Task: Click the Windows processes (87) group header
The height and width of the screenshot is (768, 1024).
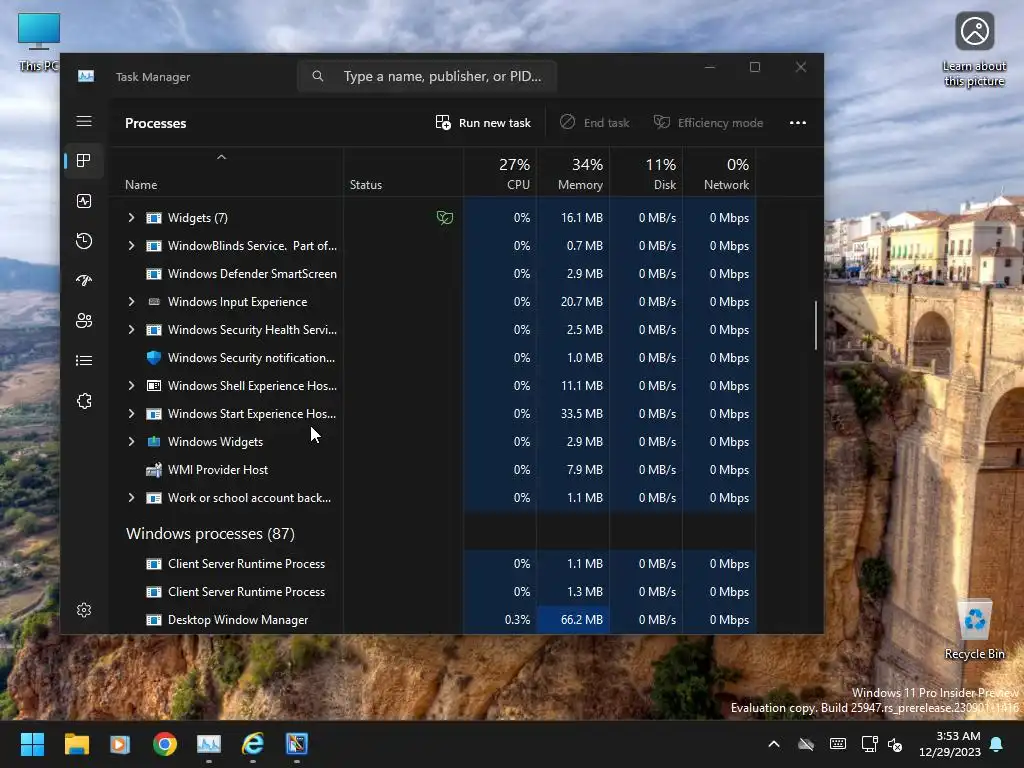Action: [210, 534]
